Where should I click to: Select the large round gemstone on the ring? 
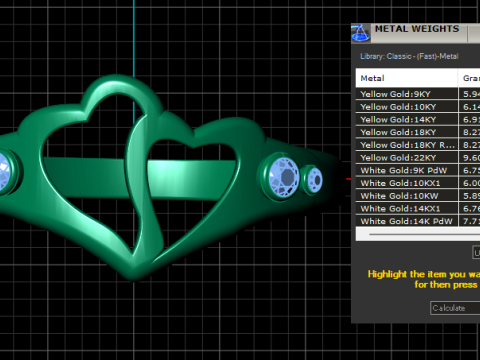coord(284,177)
